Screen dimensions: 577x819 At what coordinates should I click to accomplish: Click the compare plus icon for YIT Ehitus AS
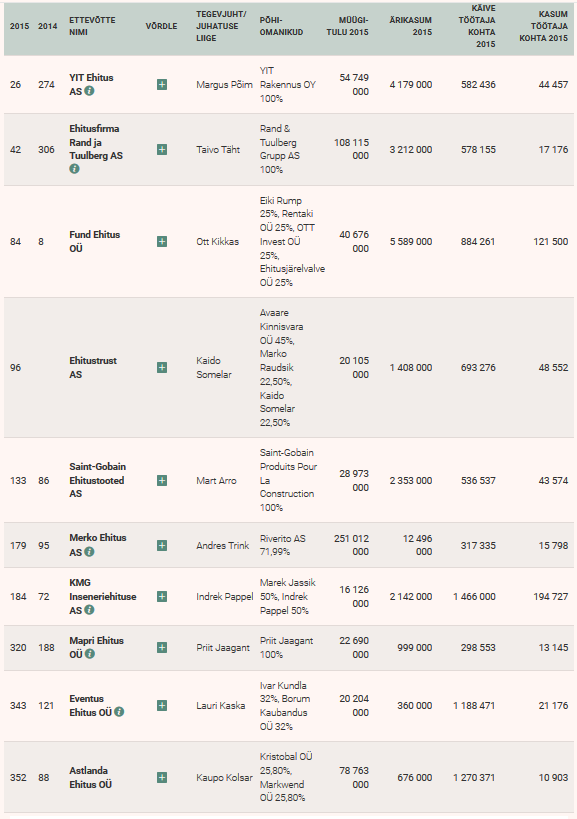point(162,85)
